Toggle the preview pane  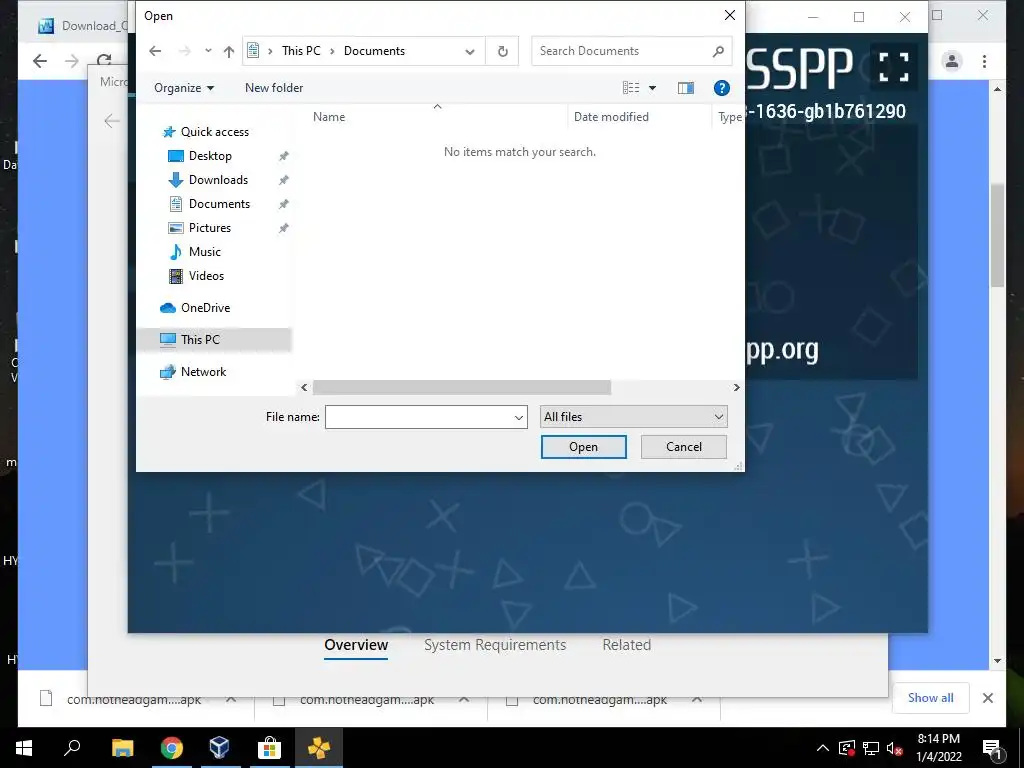[x=686, y=88]
